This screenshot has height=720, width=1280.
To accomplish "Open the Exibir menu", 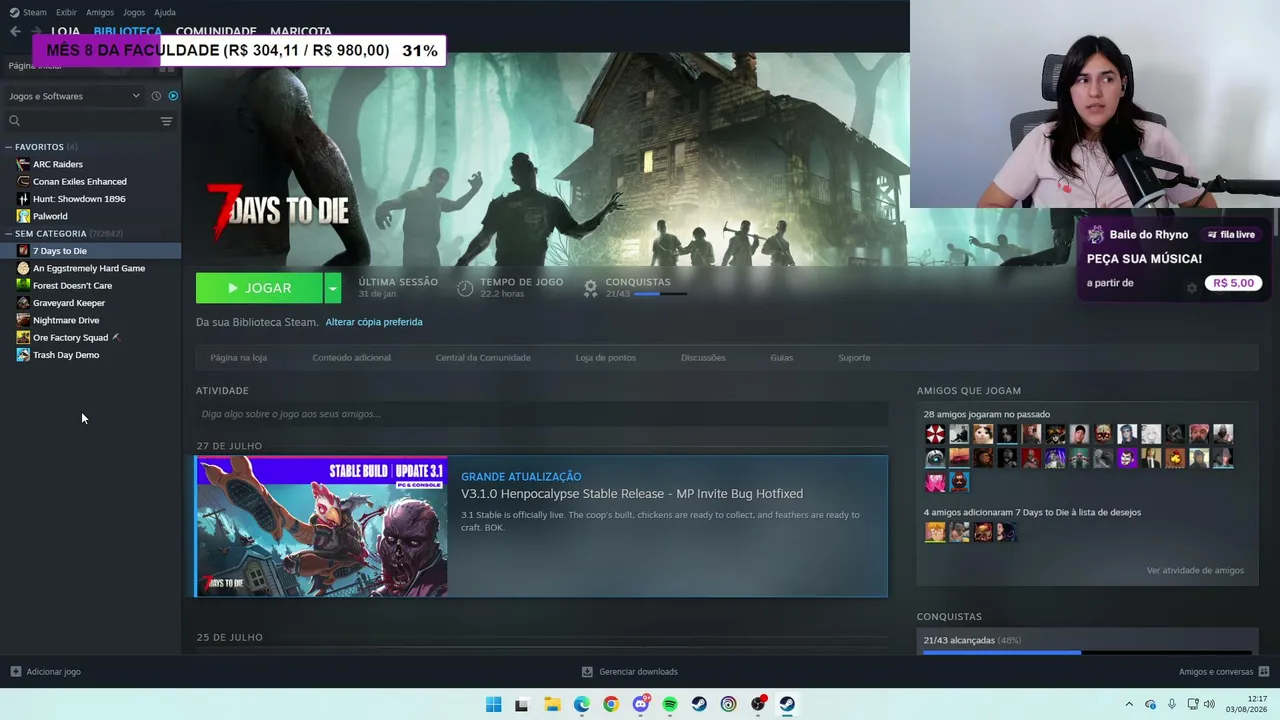I will pyautogui.click(x=66, y=12).
